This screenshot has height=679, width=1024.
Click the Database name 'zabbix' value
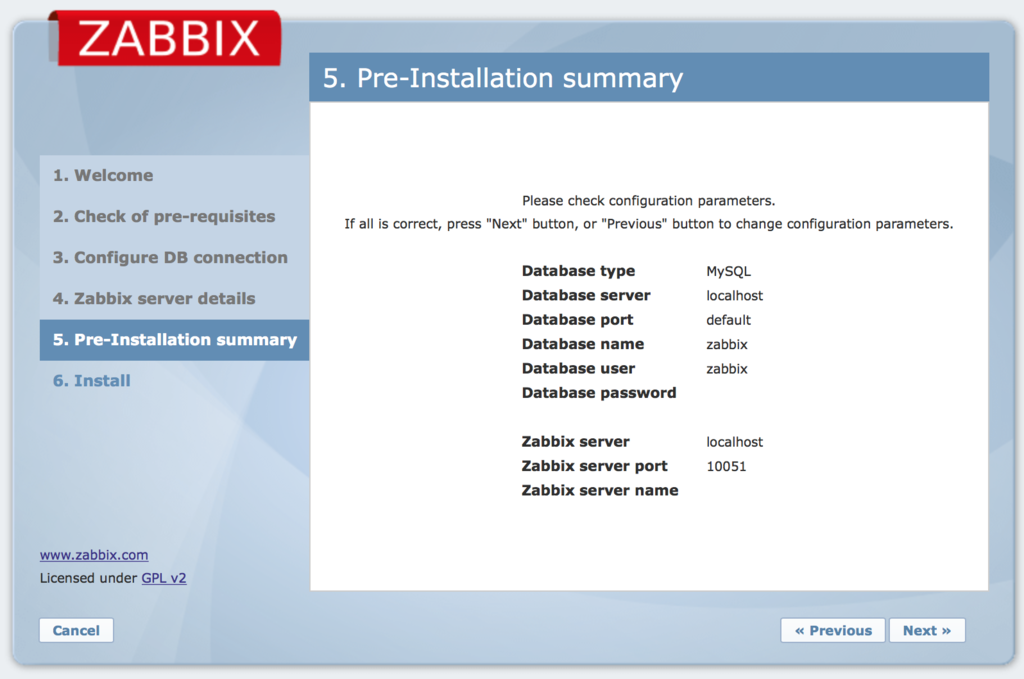(727, 345)
